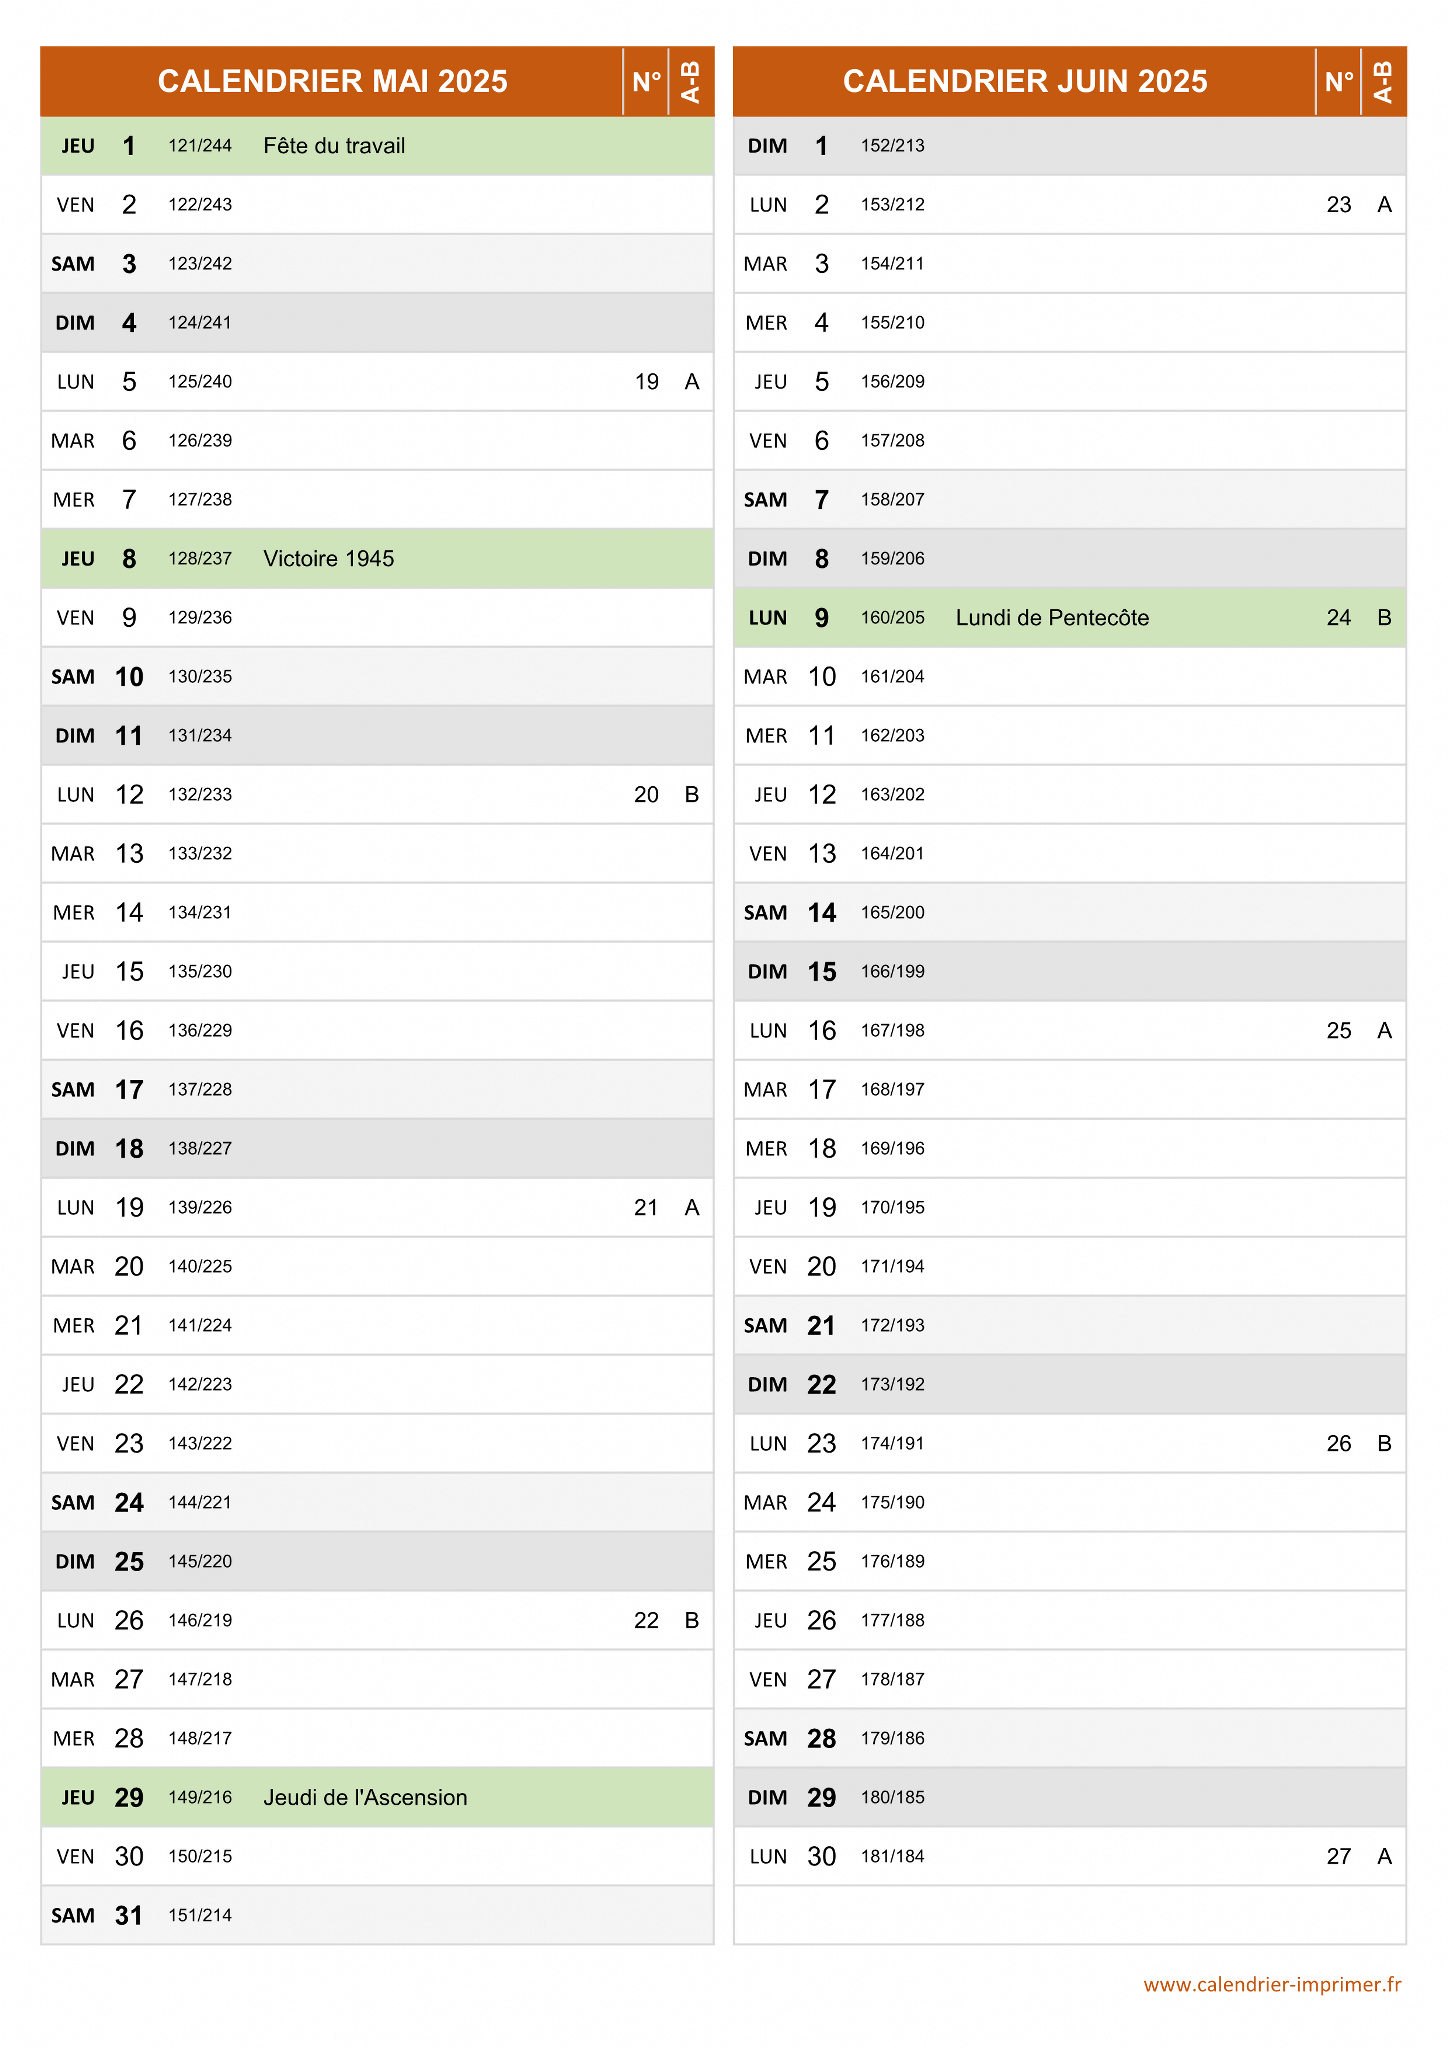
Task: Select week number 19 in May
Action: click(647, 382)
